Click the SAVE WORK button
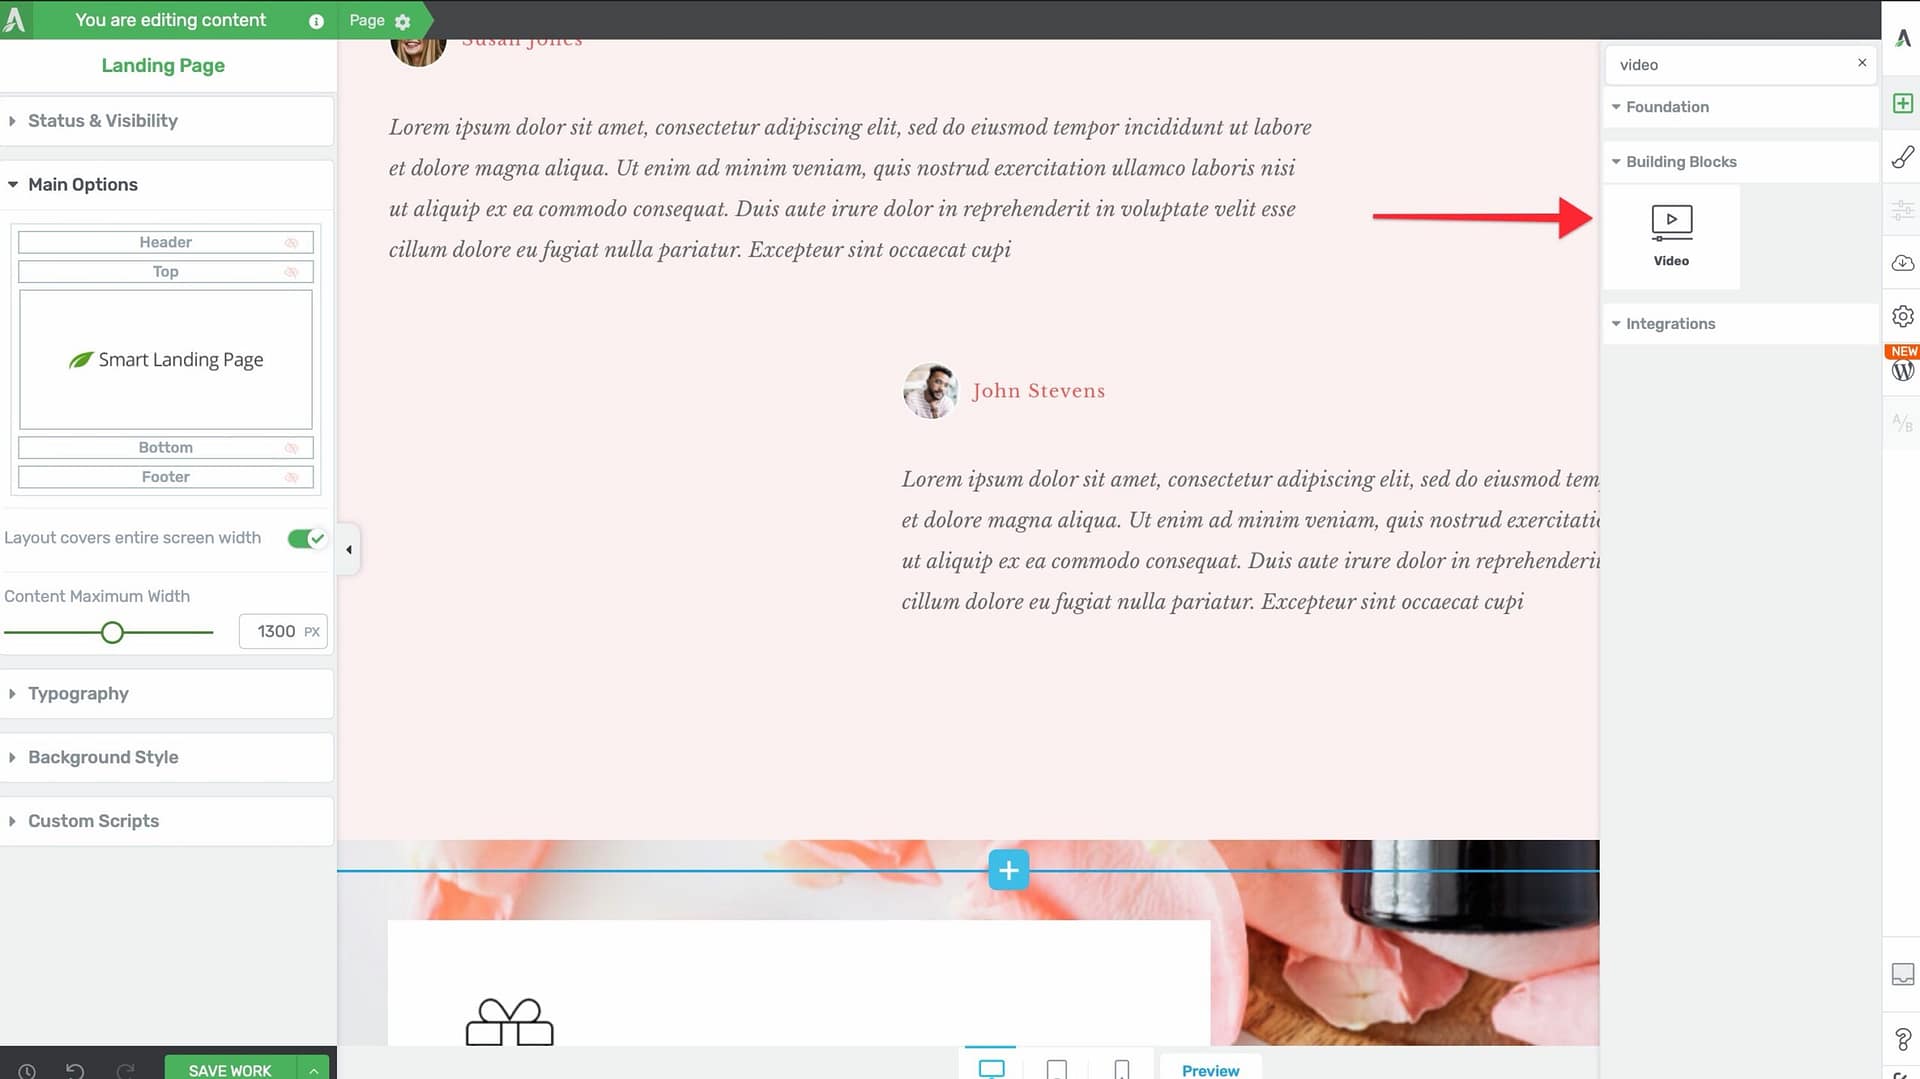Image resolution: width=1920 pixels, height=1079 pixels. (230, 1070)
